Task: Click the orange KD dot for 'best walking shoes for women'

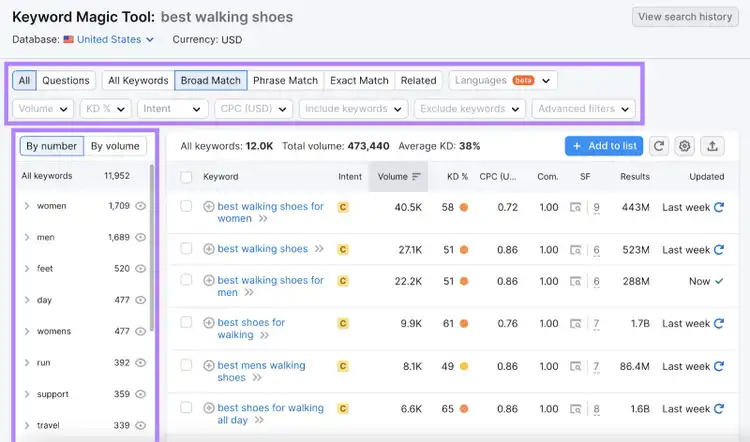Action: coord(463,207)
